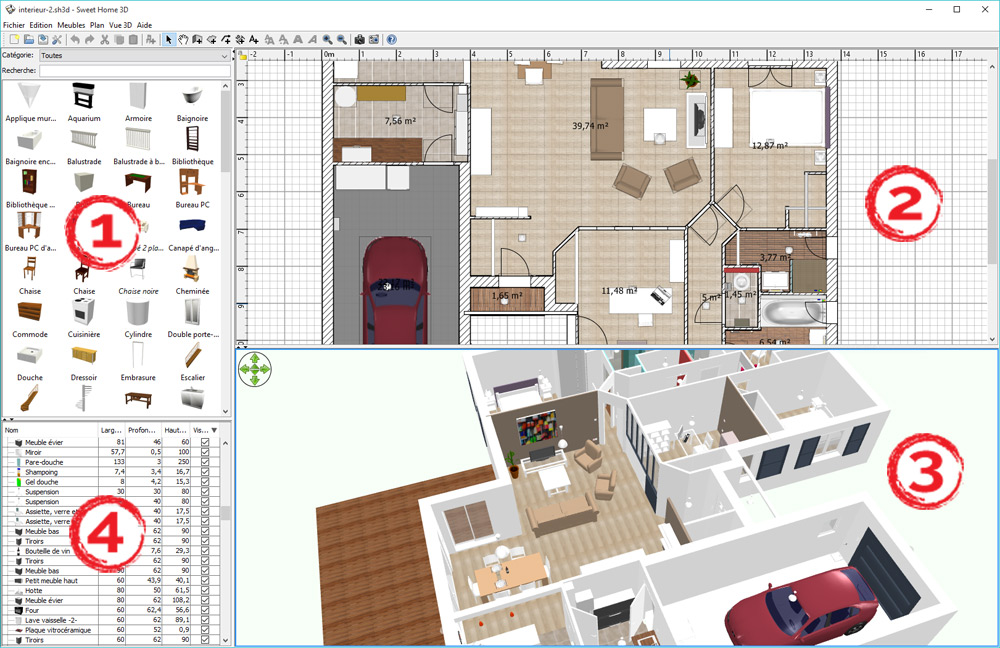Click the green navigation compass in 3D view
The width and height of the screenshot is (1000, 648).
click(x=256, y=370)
